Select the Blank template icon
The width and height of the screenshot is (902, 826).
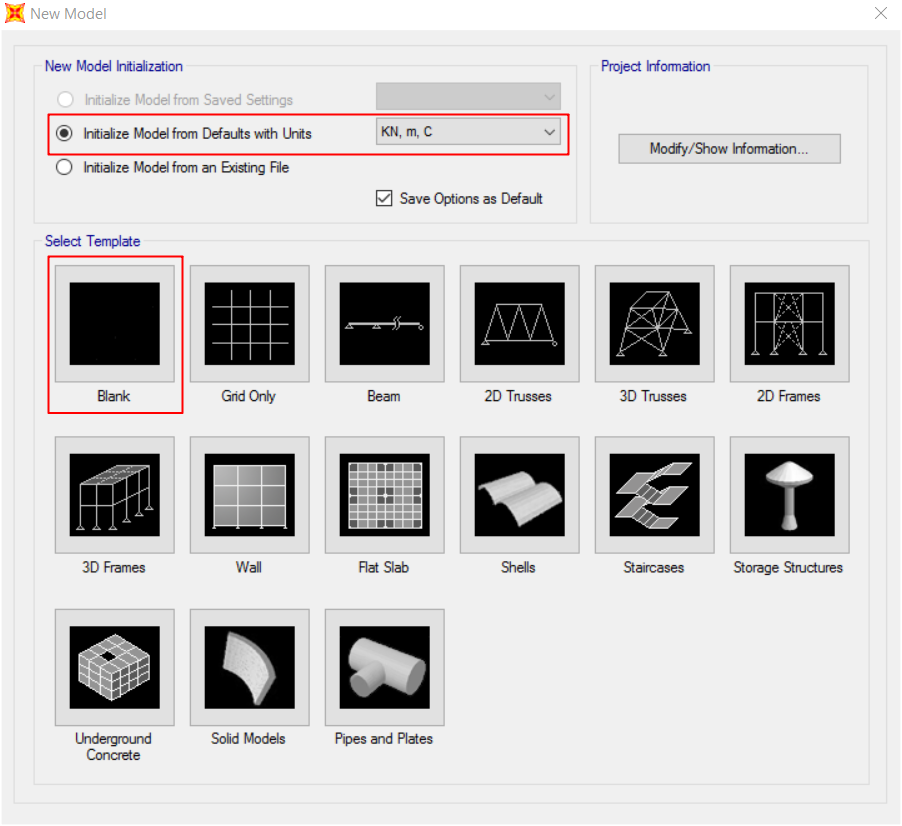click(x=114, y=323)
